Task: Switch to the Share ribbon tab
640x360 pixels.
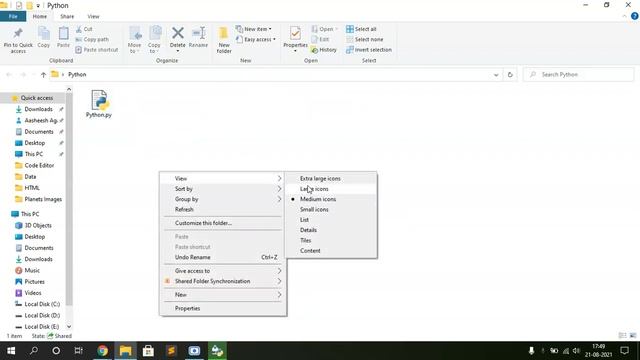Action: (67, 16)
